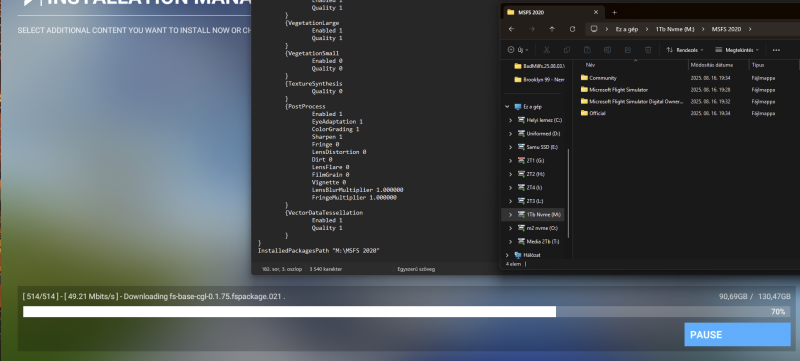This screenshot has width=800, height=361.
Task: Select 2T3 (L:) drive in sidebar
Action: coord(530,201)
